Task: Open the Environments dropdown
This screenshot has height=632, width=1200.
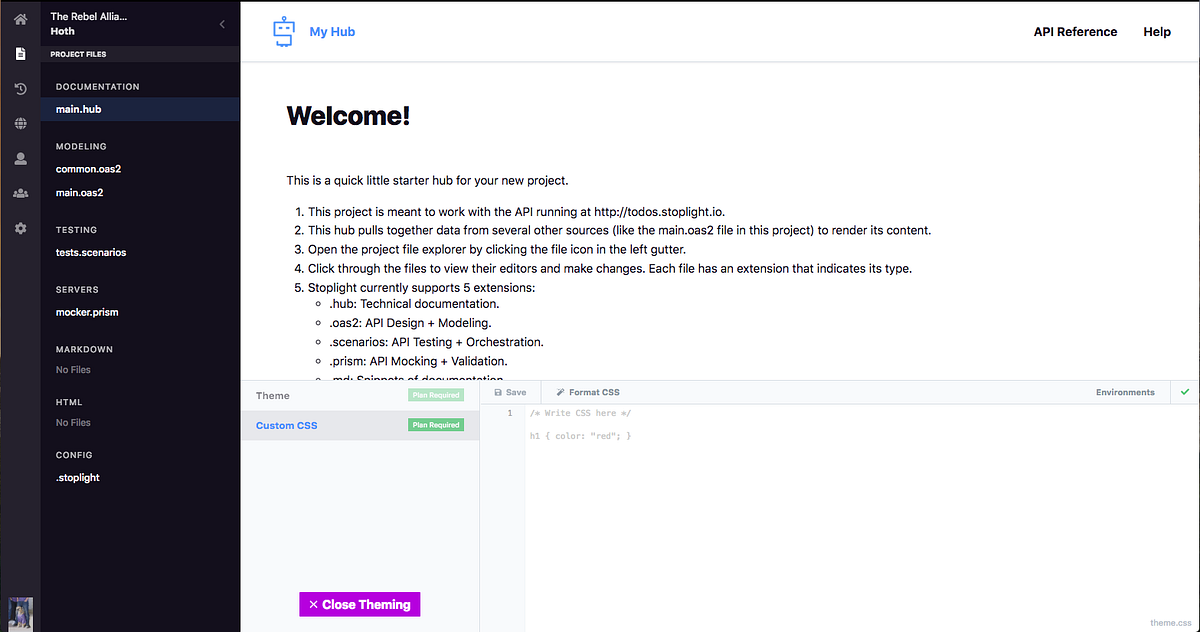Action: pos(1125,392)
